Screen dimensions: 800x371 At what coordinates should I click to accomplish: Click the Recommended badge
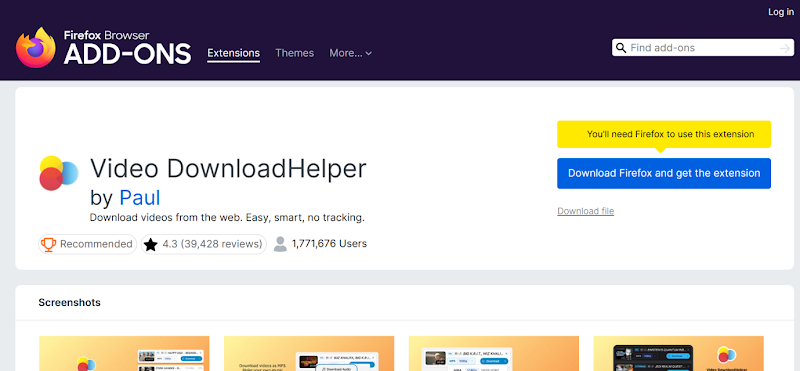88,244
